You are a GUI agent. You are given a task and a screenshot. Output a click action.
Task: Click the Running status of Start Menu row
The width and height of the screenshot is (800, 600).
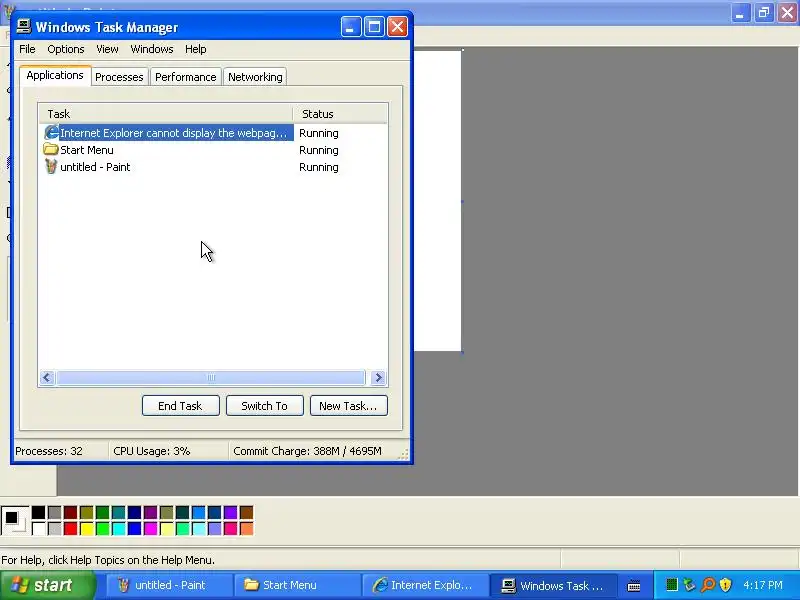[318, 150]
